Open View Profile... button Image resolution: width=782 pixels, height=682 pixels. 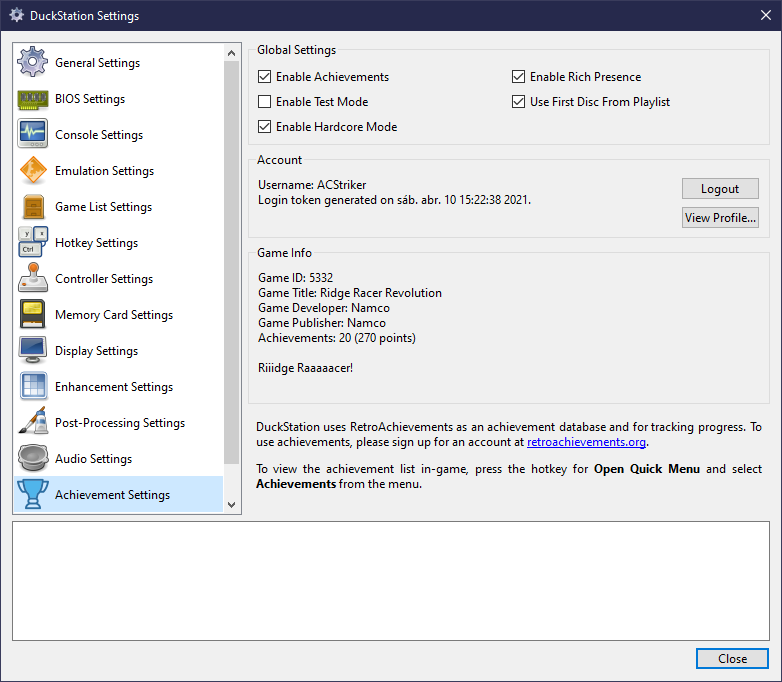coord(720,218)
